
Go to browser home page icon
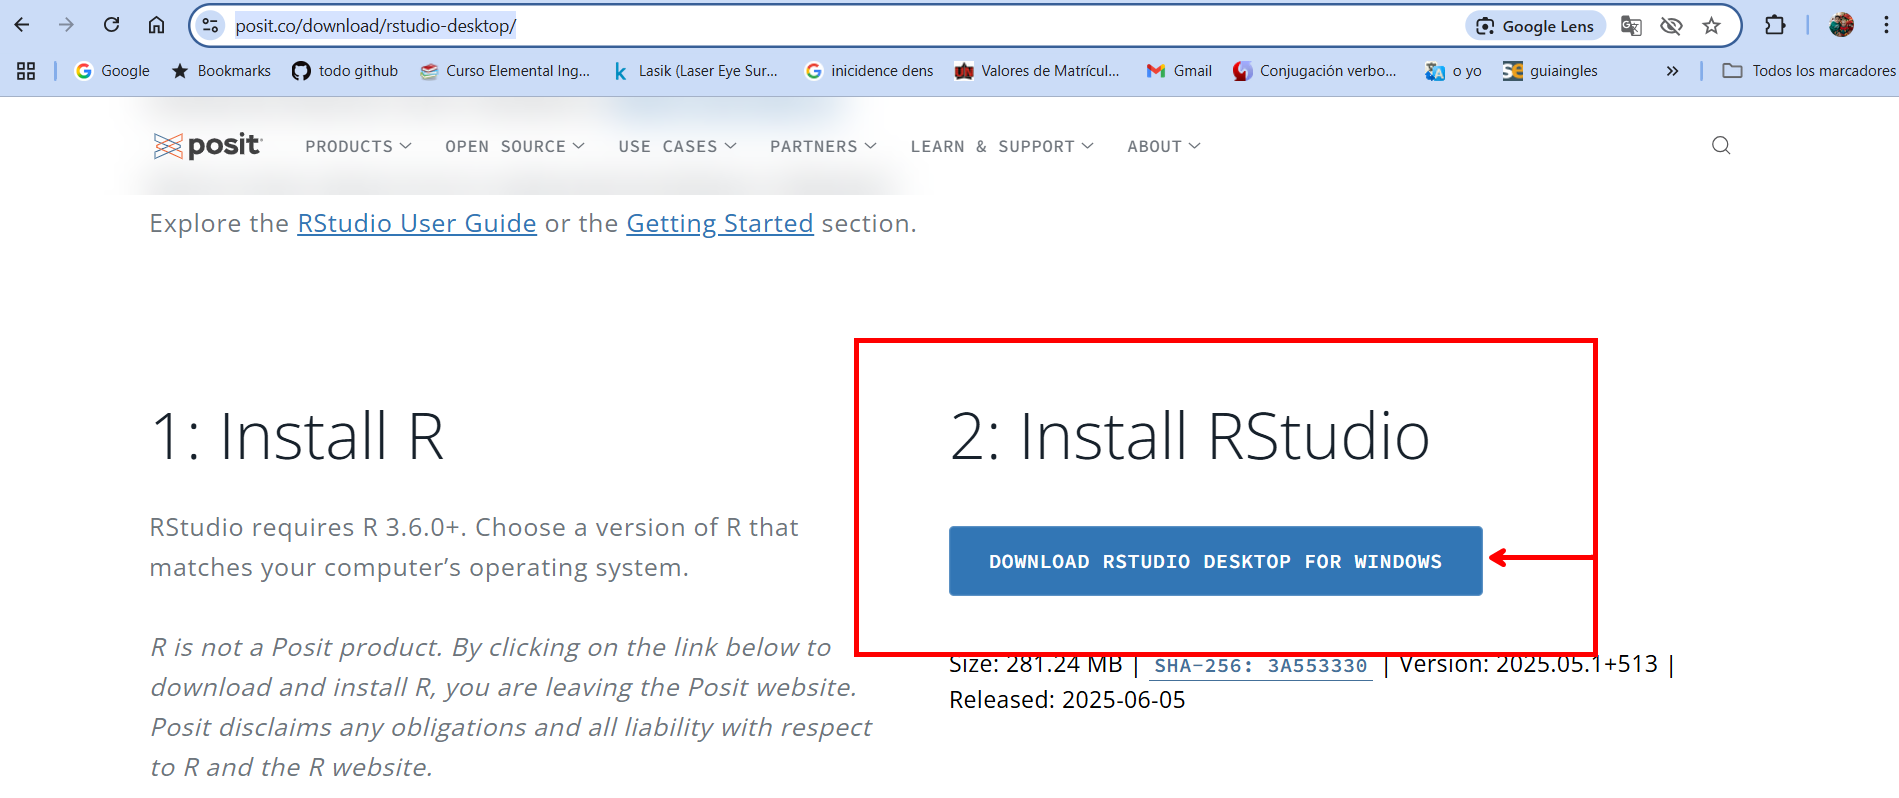156,25
